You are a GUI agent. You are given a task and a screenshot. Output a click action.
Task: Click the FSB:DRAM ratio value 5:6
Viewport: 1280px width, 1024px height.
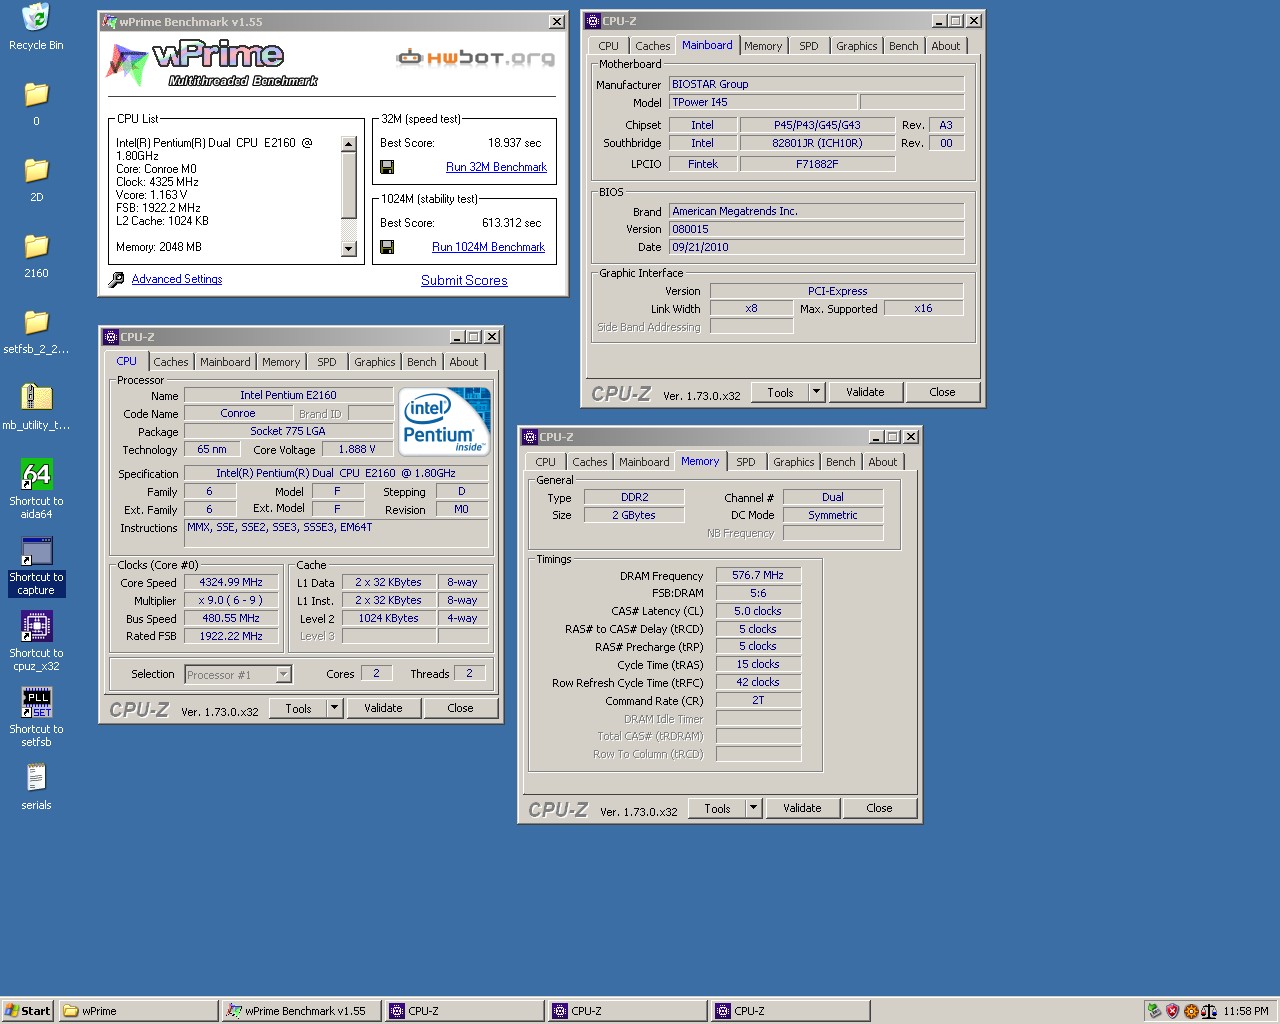coord(758,593)
